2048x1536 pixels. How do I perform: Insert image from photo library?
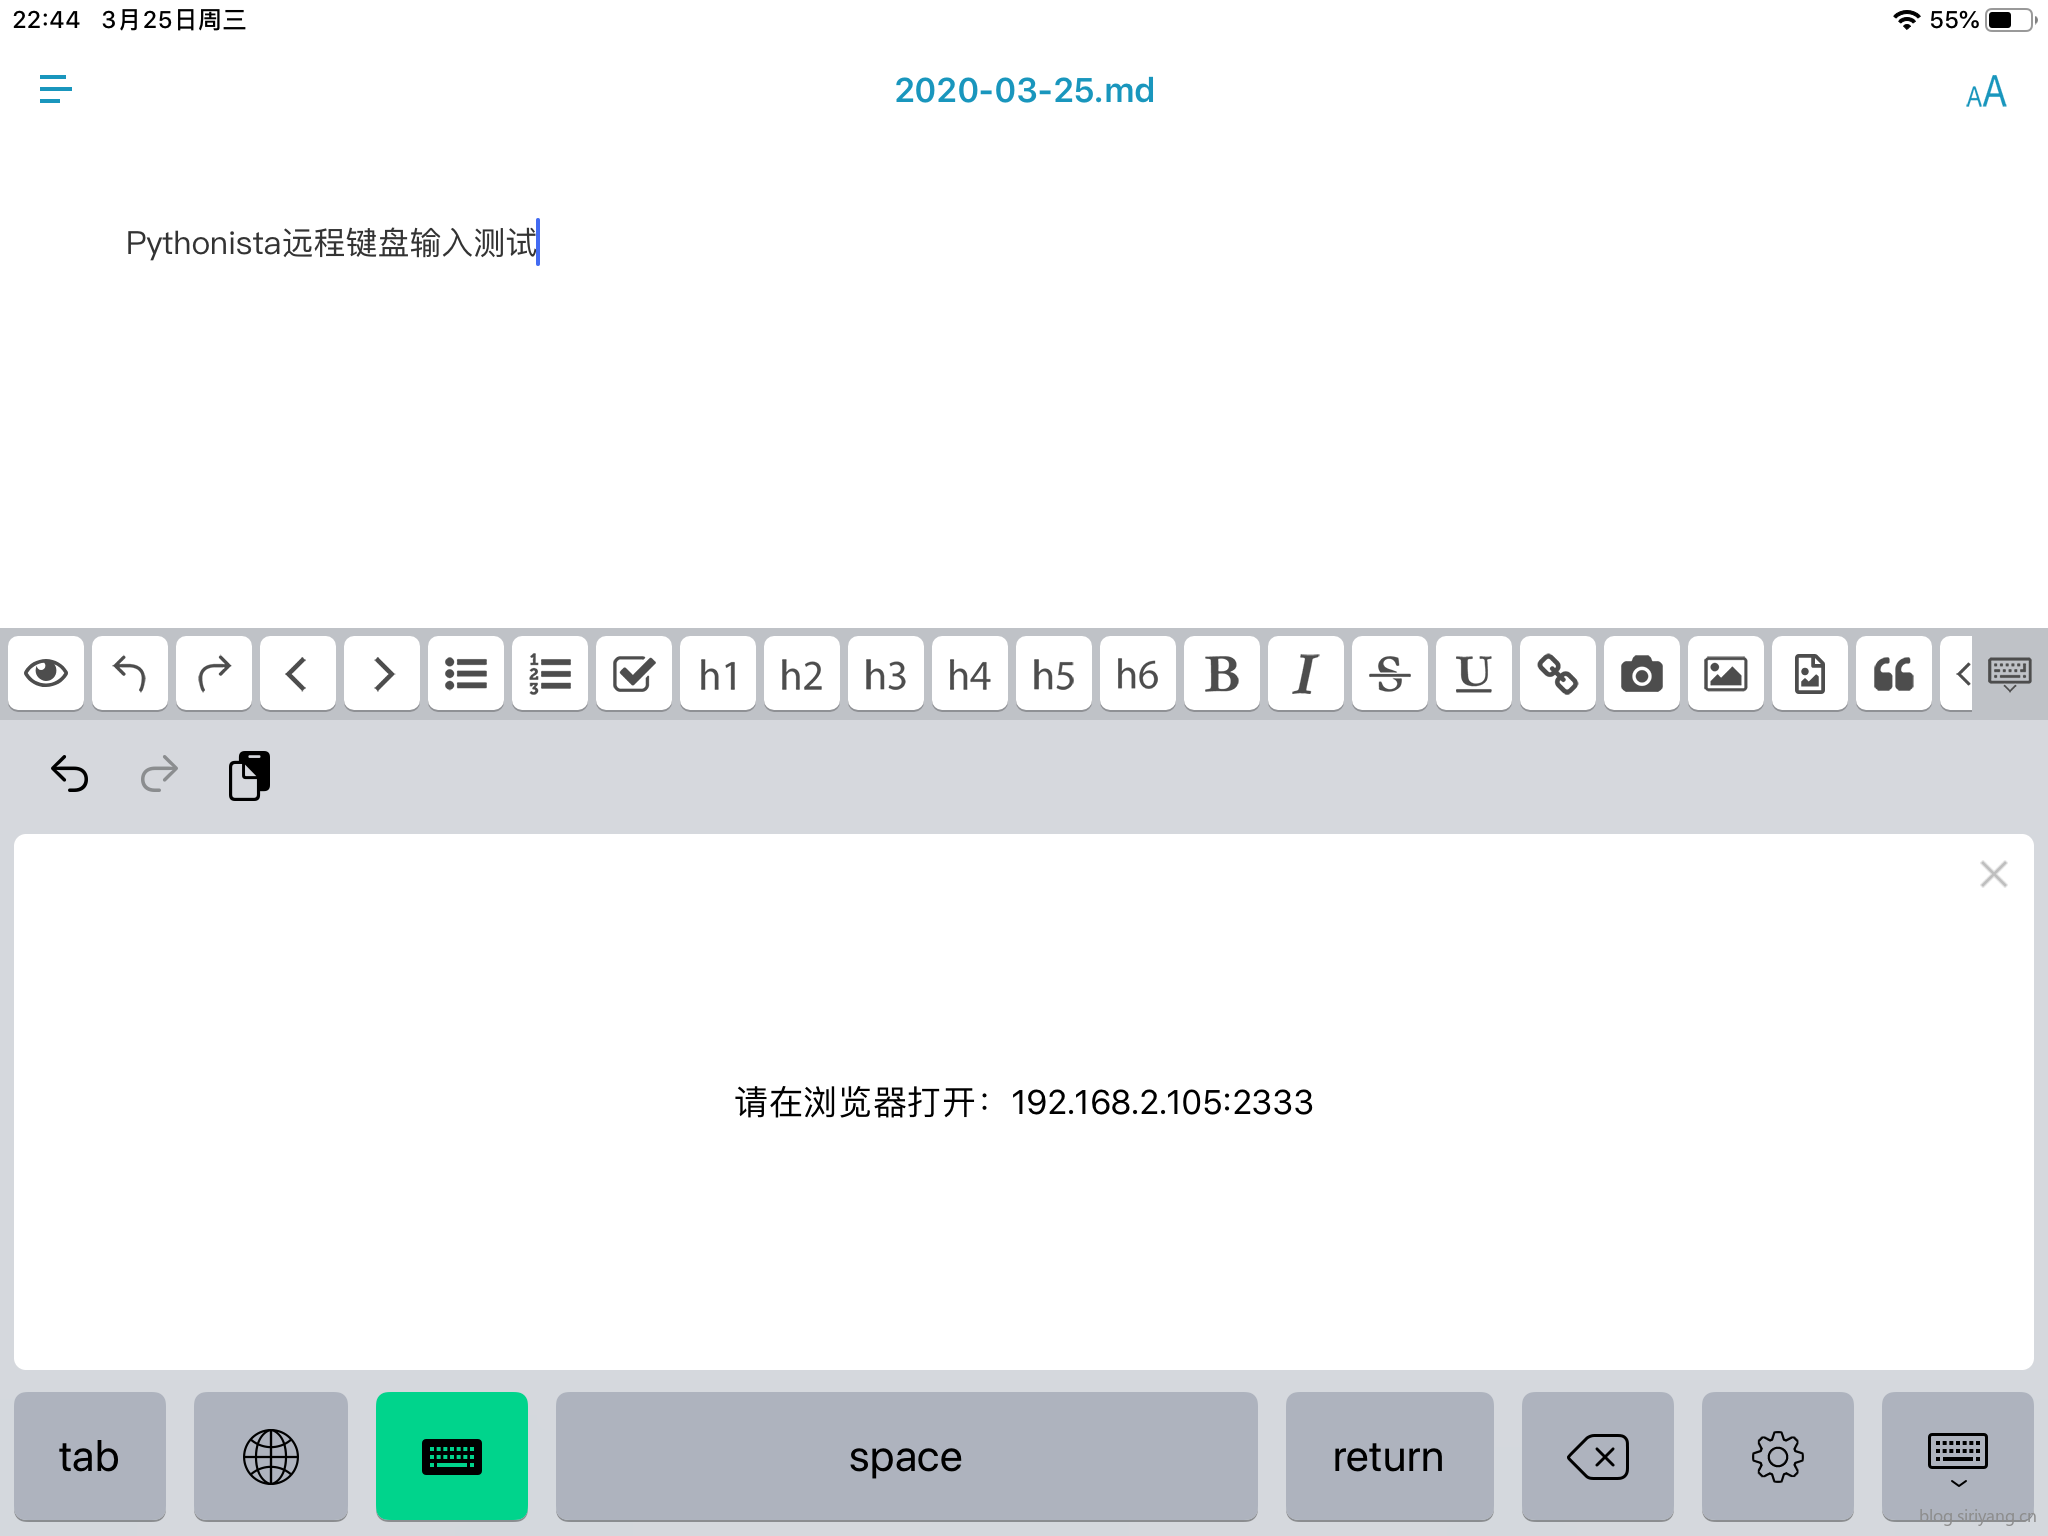tap(1725, 674)
